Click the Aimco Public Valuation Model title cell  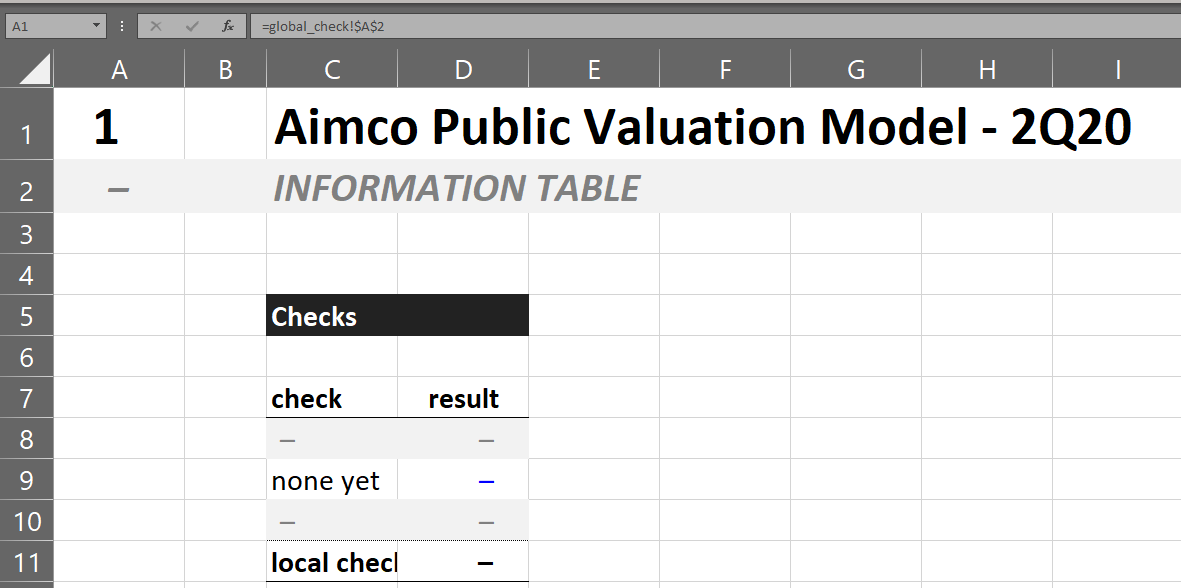702,126
